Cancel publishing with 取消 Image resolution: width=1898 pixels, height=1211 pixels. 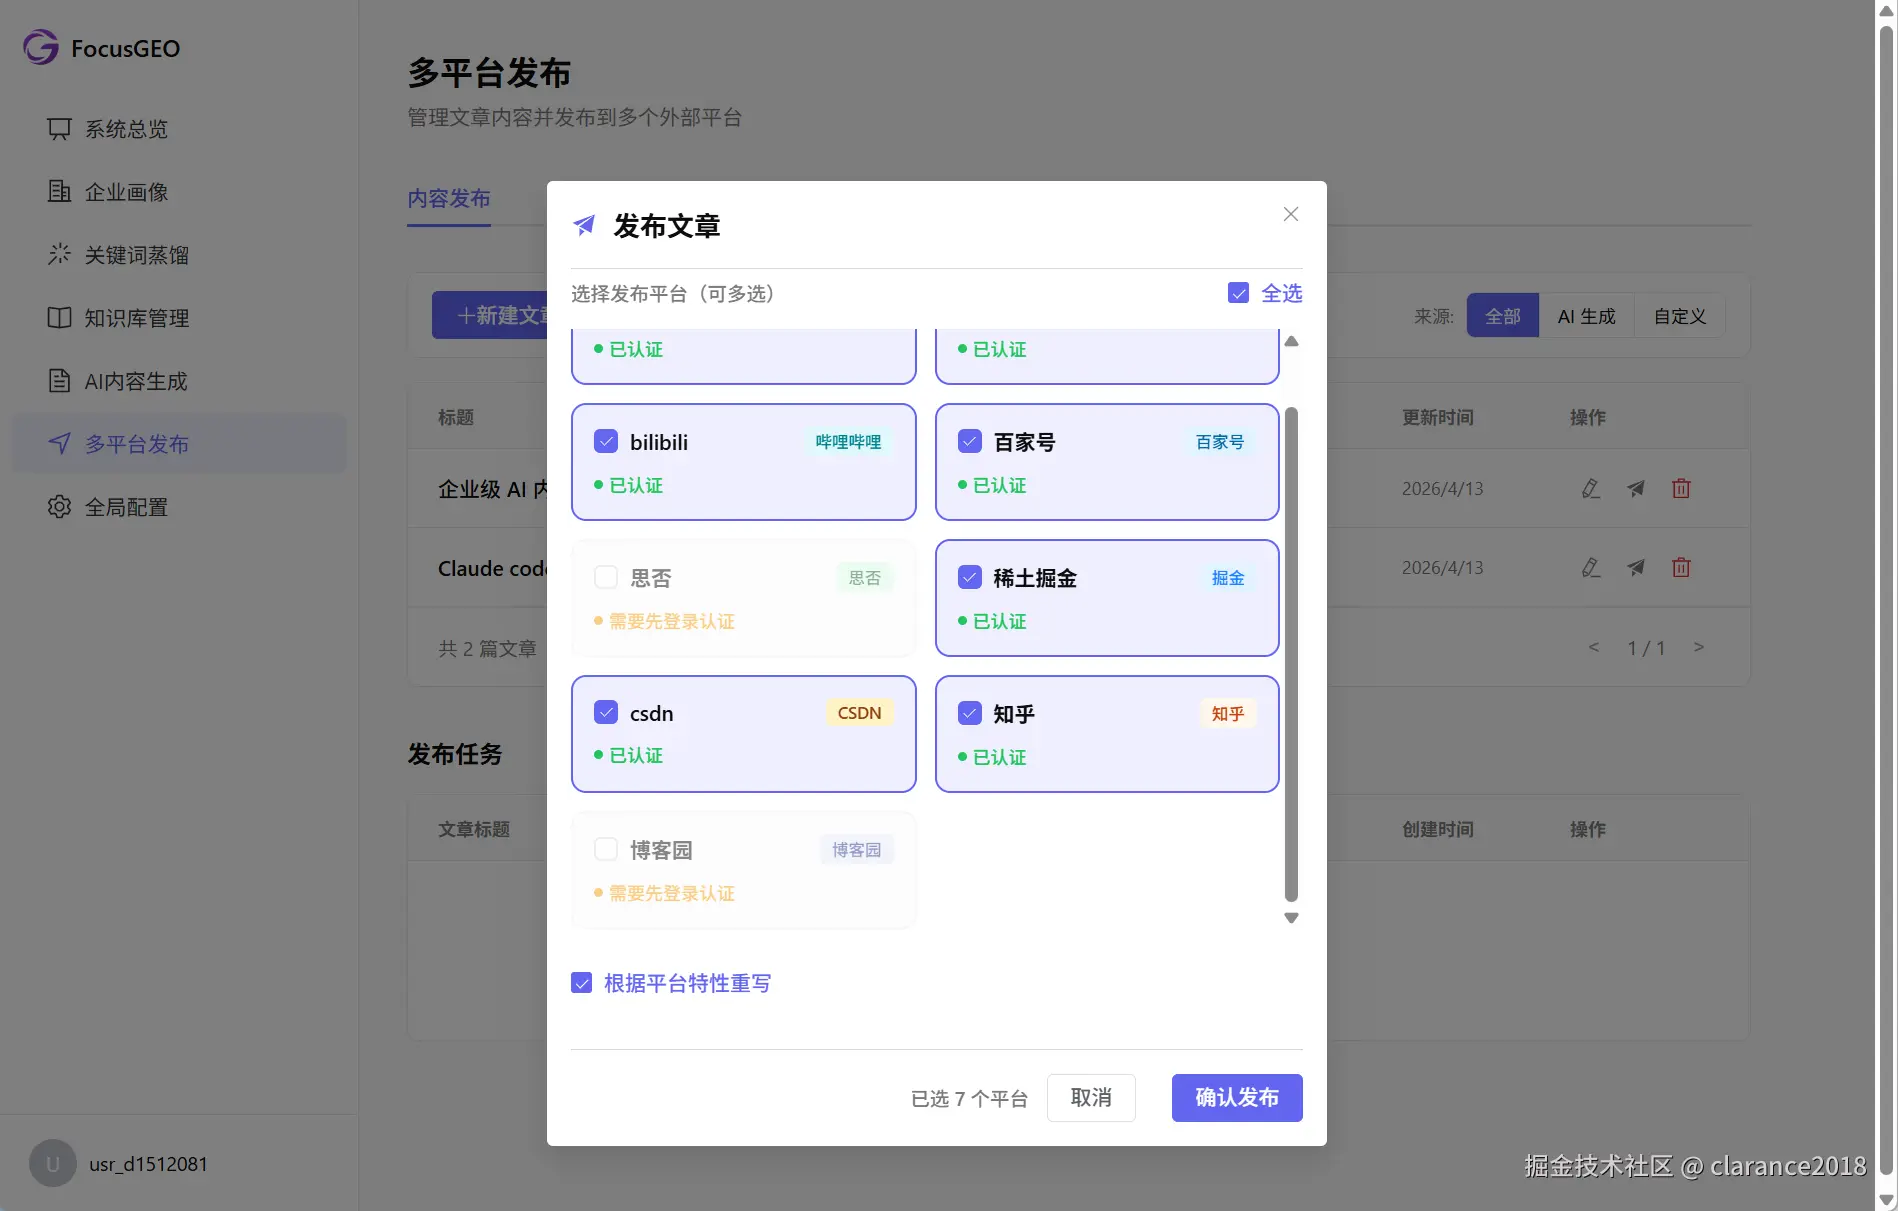(1091, 1097)
